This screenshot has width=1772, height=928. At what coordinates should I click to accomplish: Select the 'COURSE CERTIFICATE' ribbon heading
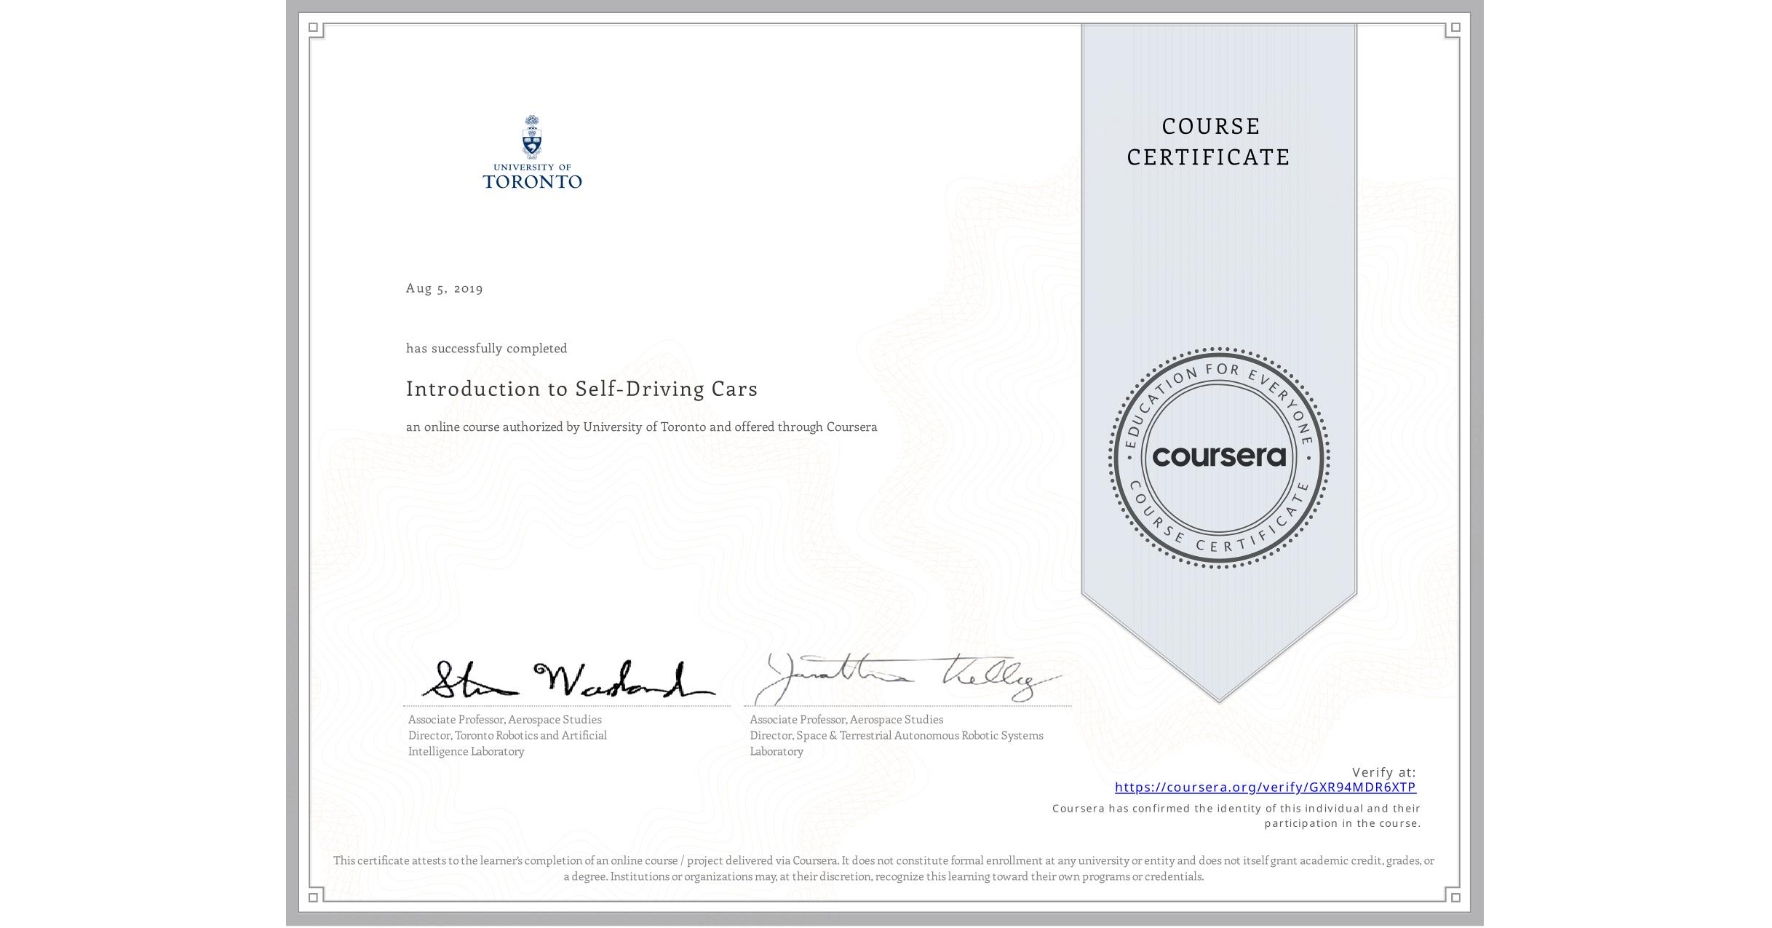click(1209, 141)
